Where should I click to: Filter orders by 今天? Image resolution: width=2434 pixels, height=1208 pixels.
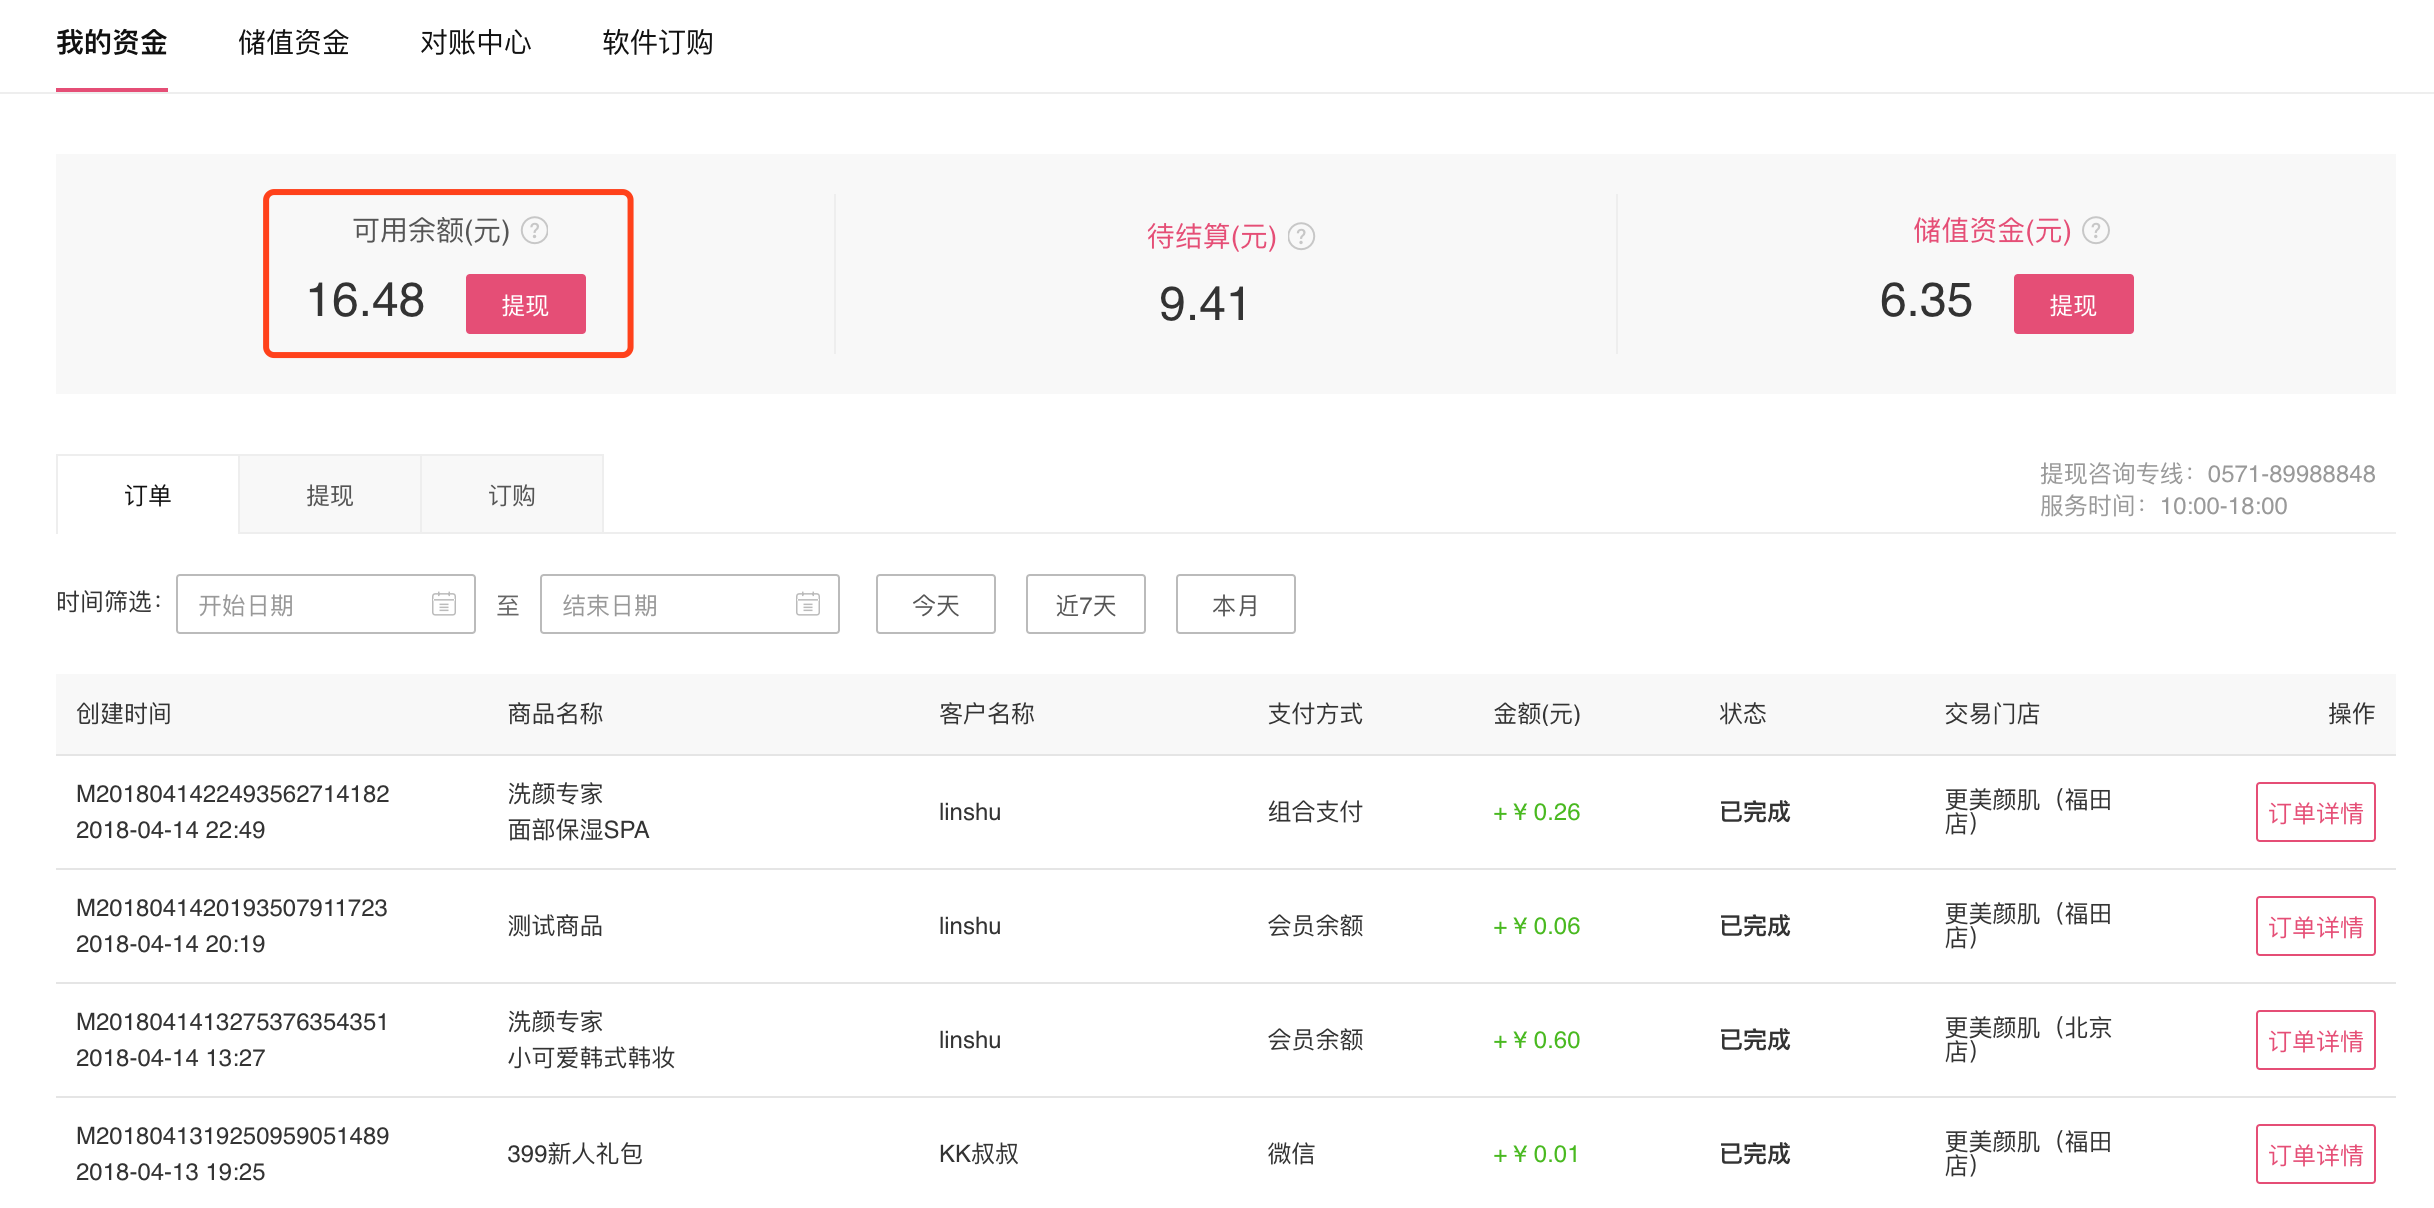pos(934,604)
